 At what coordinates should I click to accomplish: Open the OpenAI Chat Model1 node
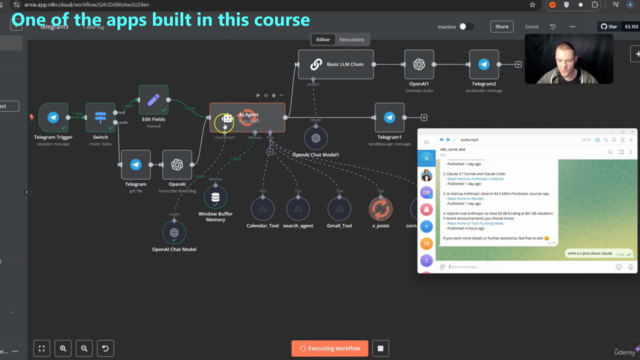tap(316, 138)
